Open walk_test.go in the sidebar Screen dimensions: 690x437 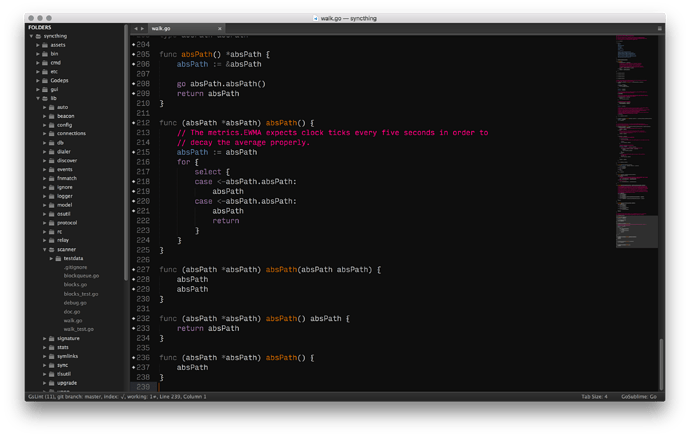[78, 329]
